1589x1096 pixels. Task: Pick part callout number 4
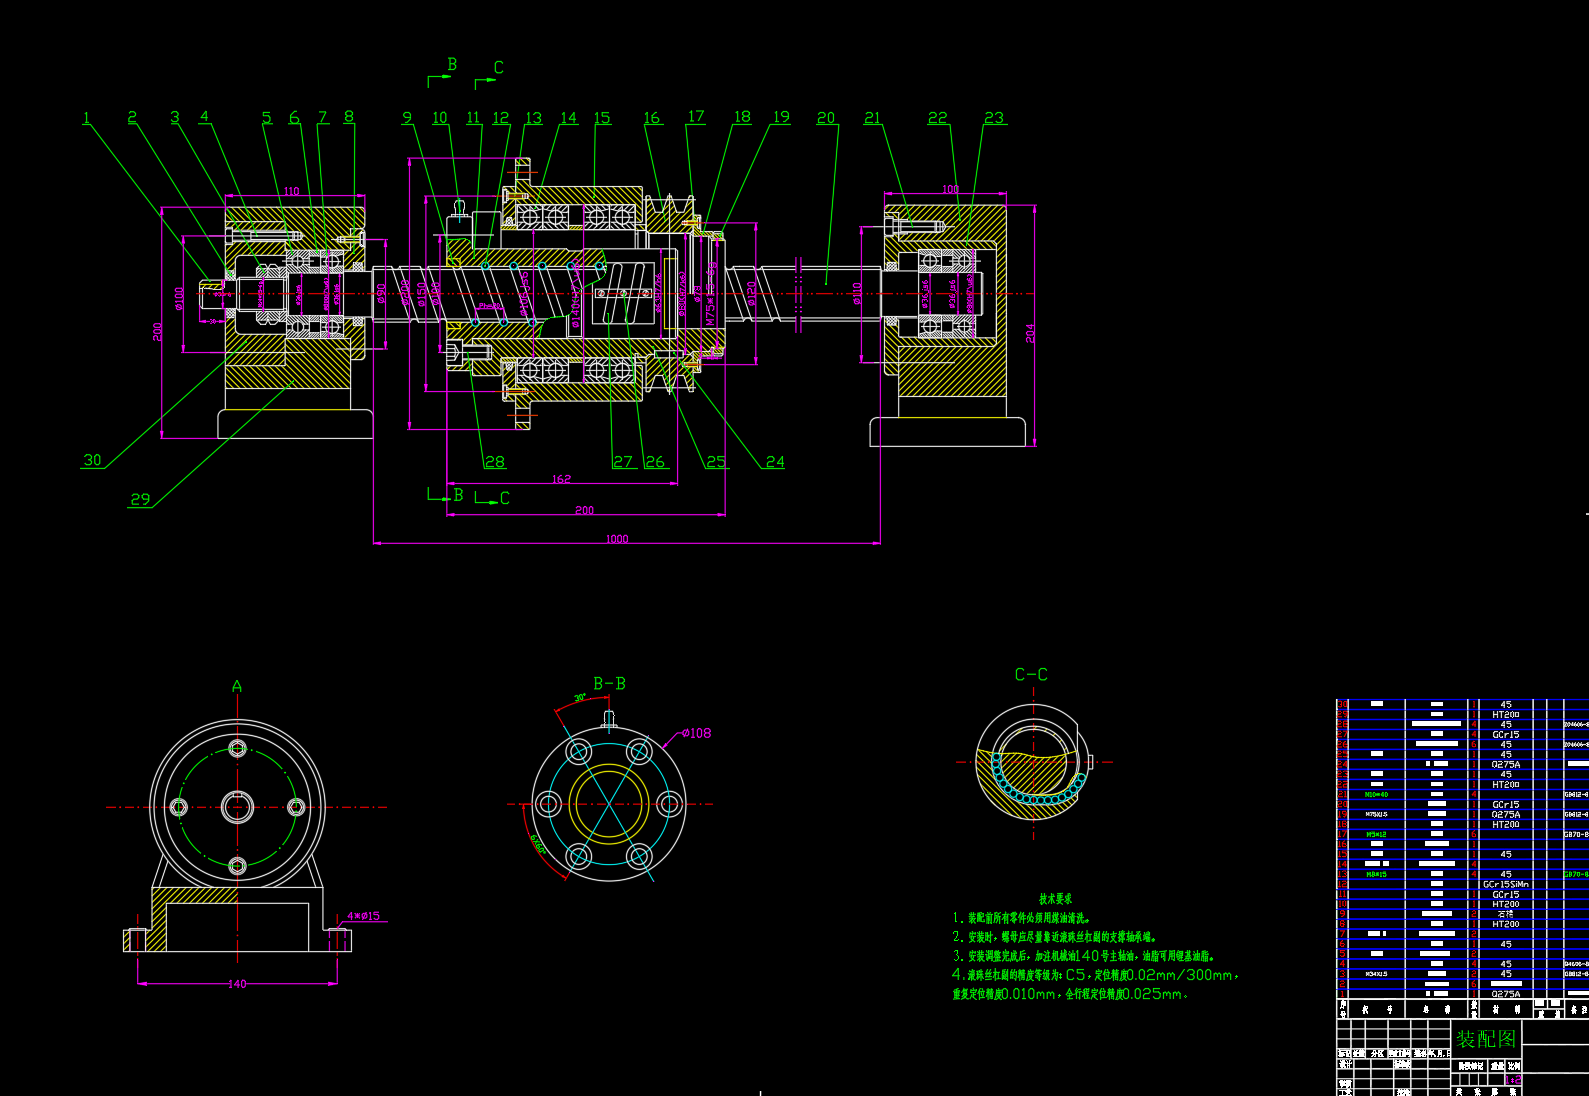tap(205, 116)
